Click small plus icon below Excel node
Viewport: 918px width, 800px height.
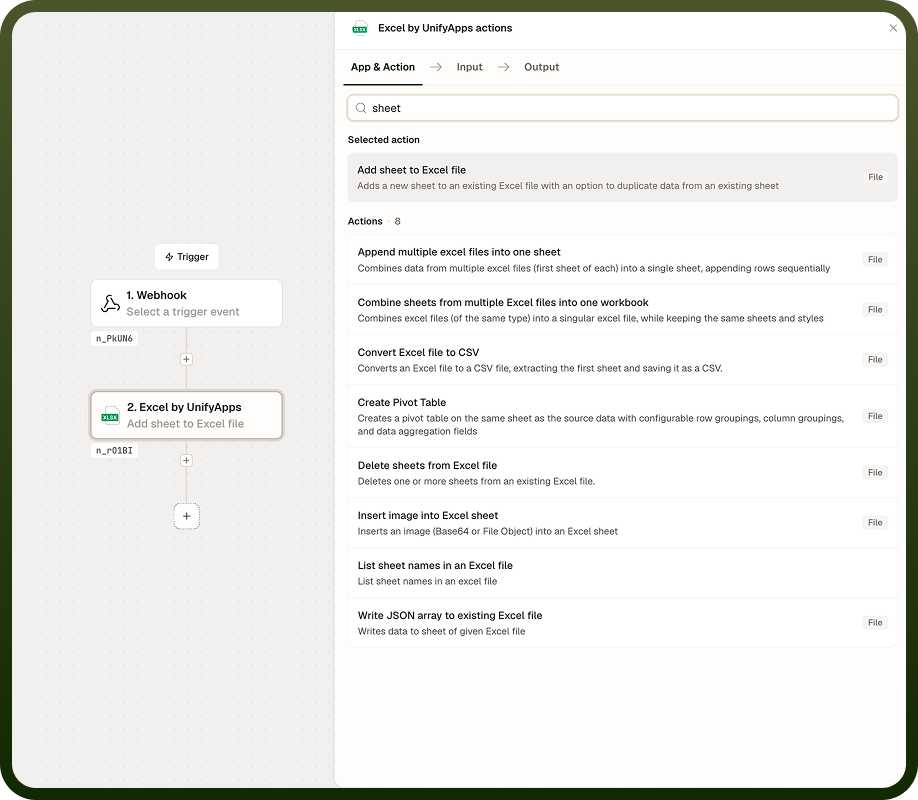[x=186, y=460]
